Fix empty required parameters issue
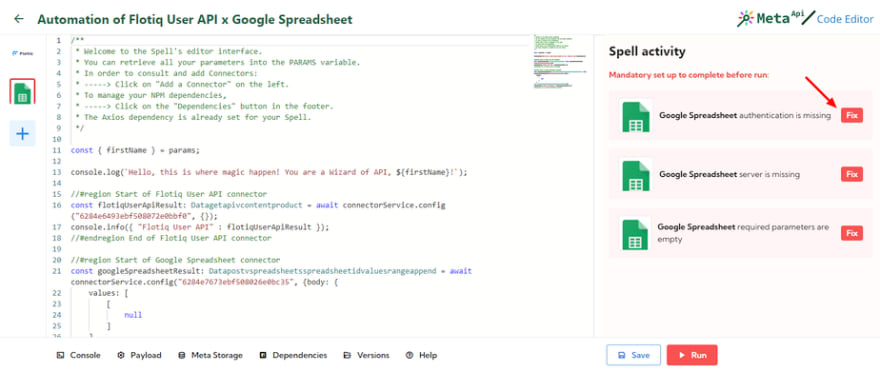This screenshot has width=880, height=372. (851, 233)
